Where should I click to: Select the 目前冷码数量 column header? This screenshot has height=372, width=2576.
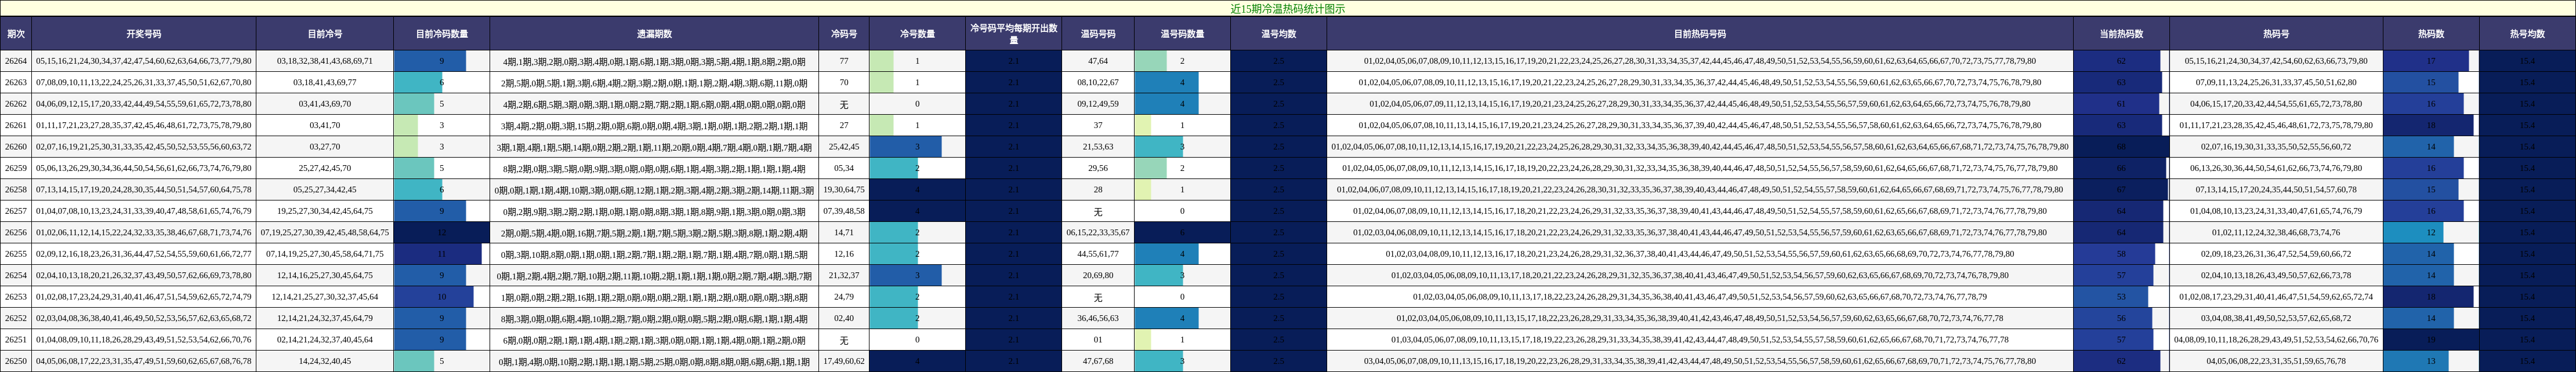441,34
